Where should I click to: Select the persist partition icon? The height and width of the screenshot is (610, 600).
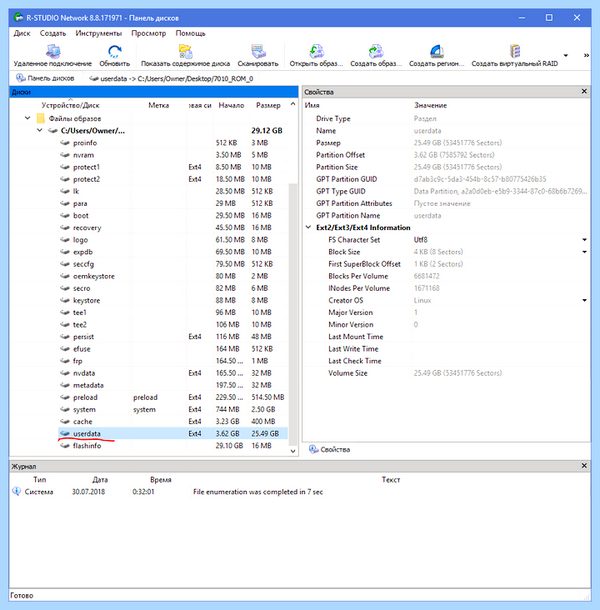coord(65,337)
